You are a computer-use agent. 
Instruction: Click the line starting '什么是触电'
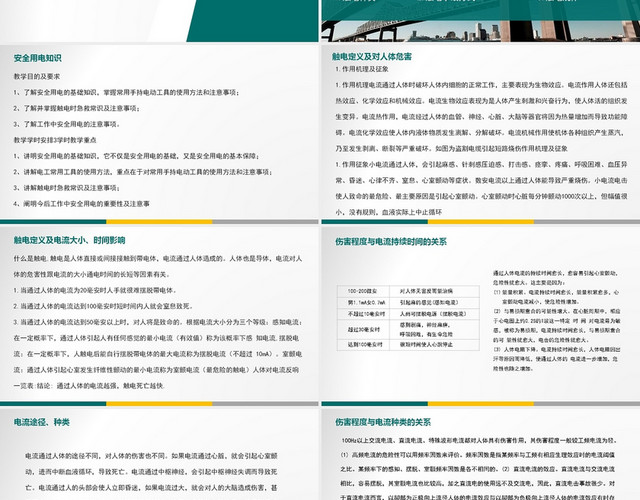[158, 258]
